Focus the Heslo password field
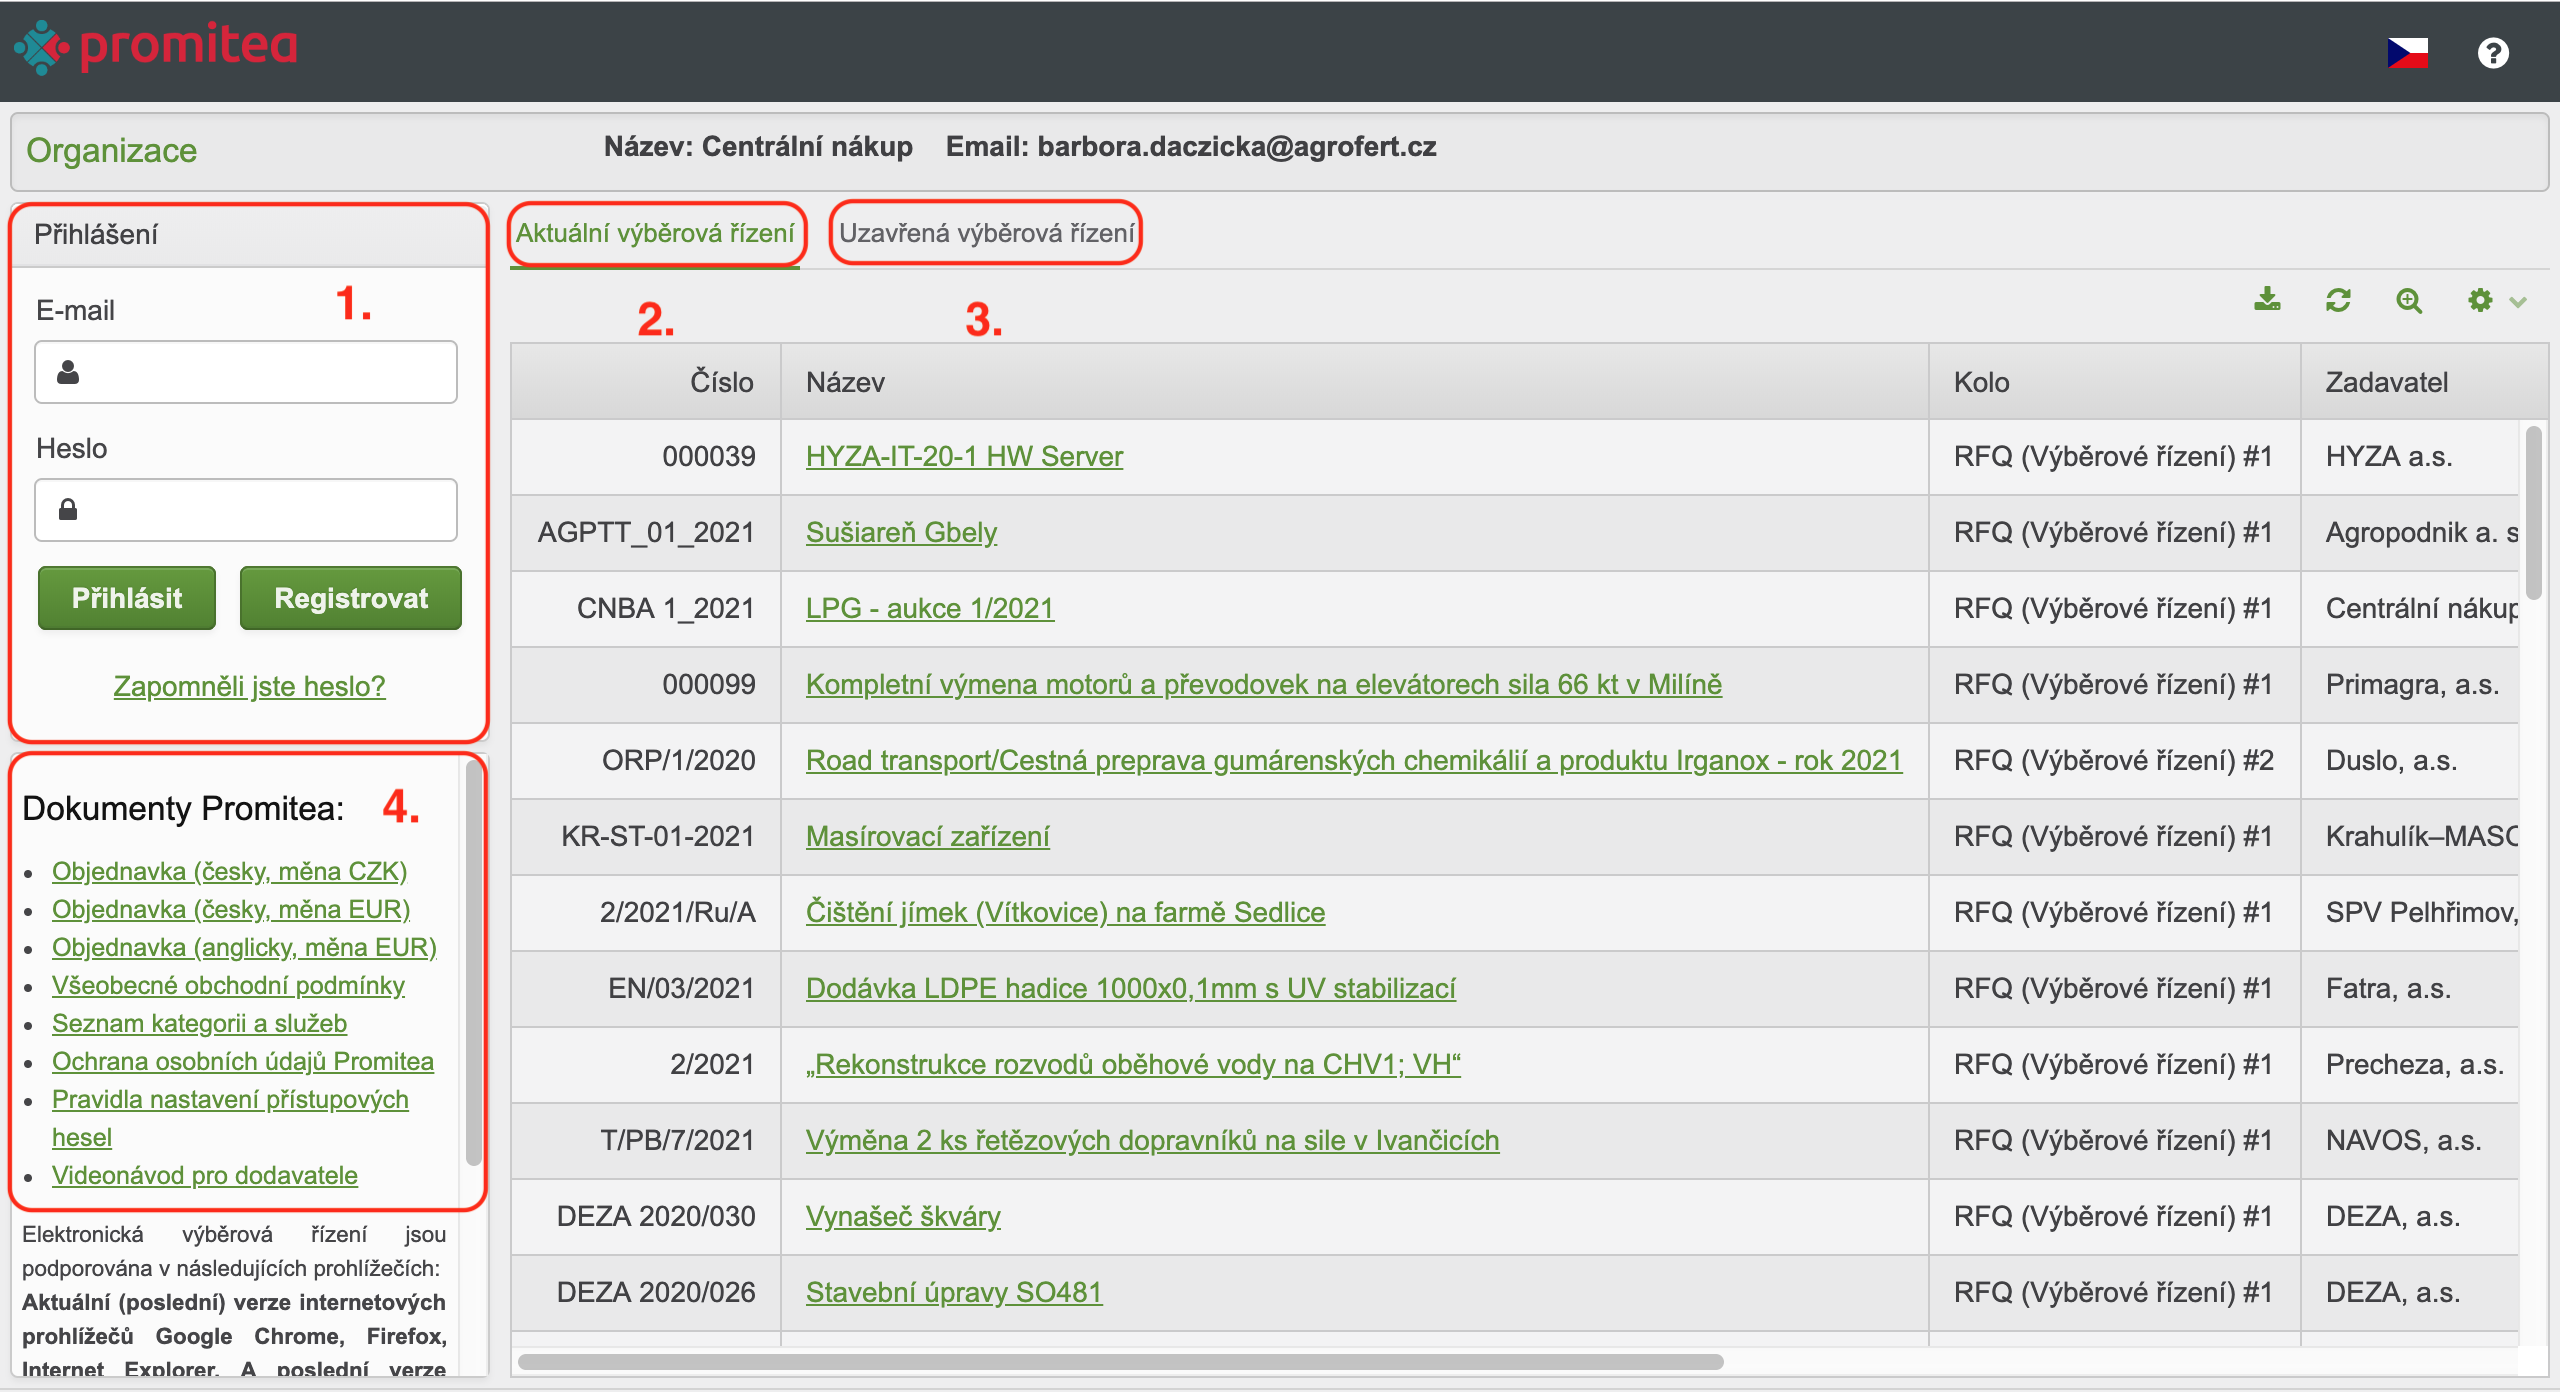The height and width of the screenshot is (1392, 2560). click(x=246, y=510)
